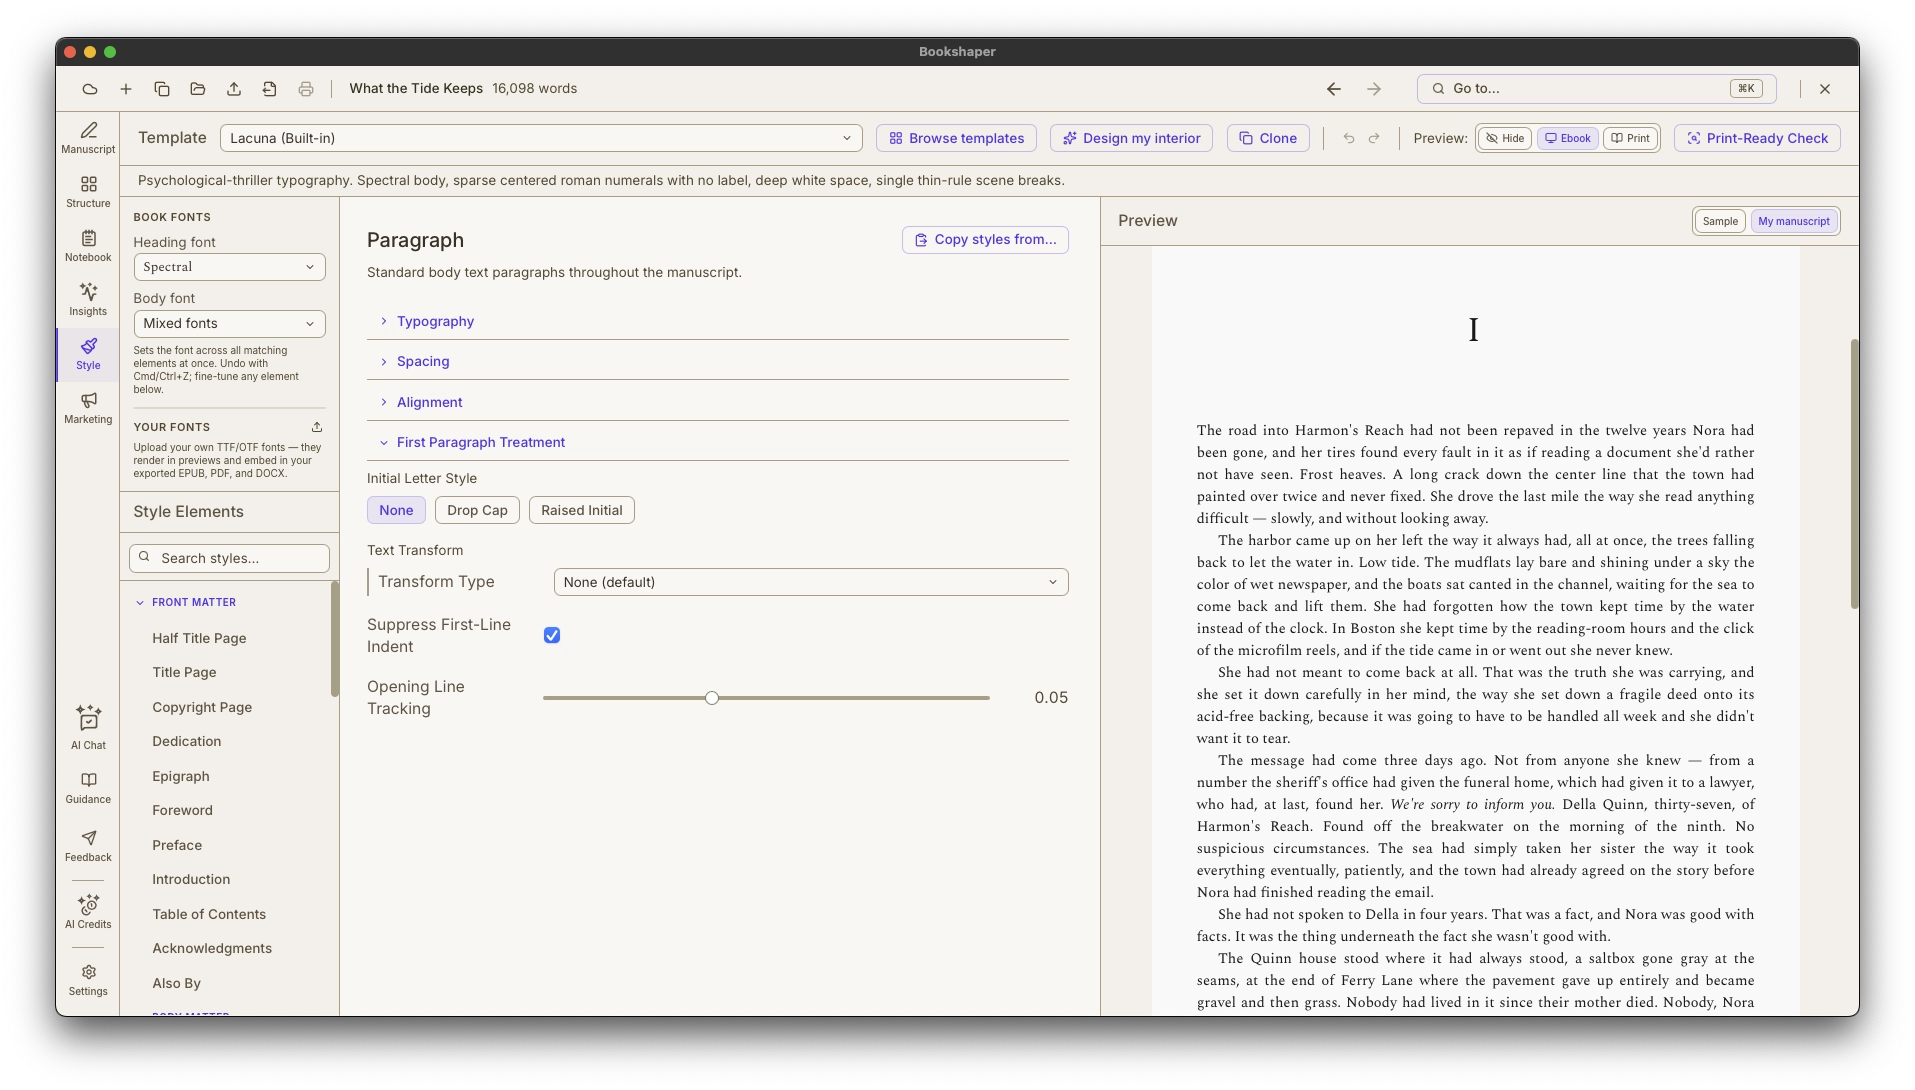The image size is (1915, 1090).
Task: Open Settings from the sidebar
Action: [x=88, y=980]
